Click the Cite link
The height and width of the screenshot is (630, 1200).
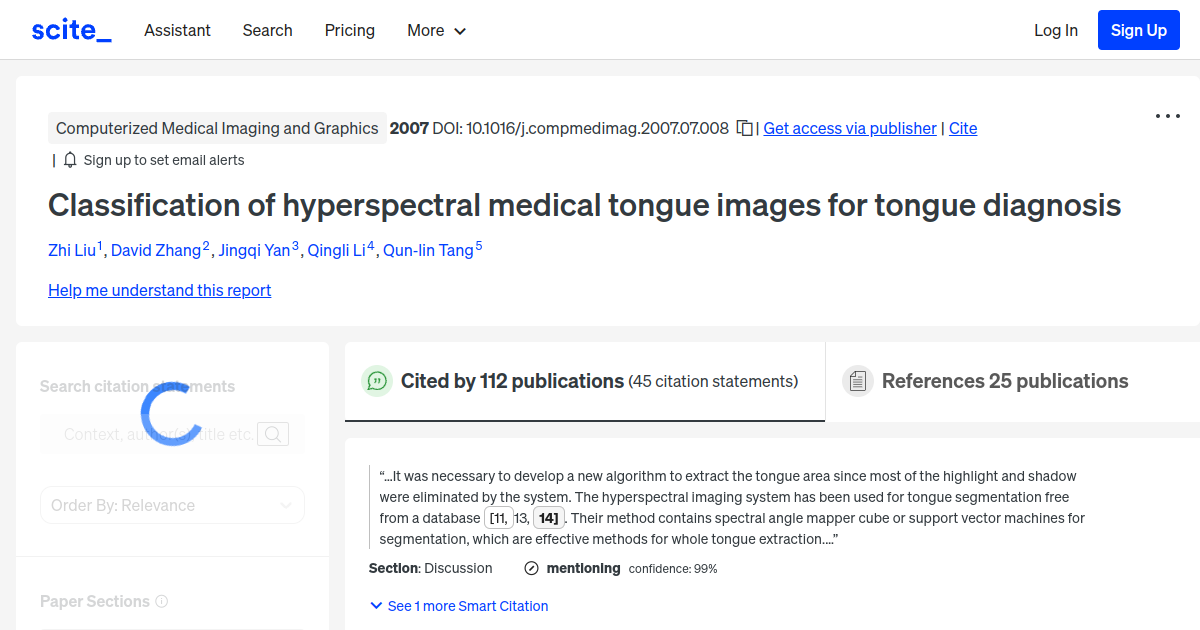(962, 128)
